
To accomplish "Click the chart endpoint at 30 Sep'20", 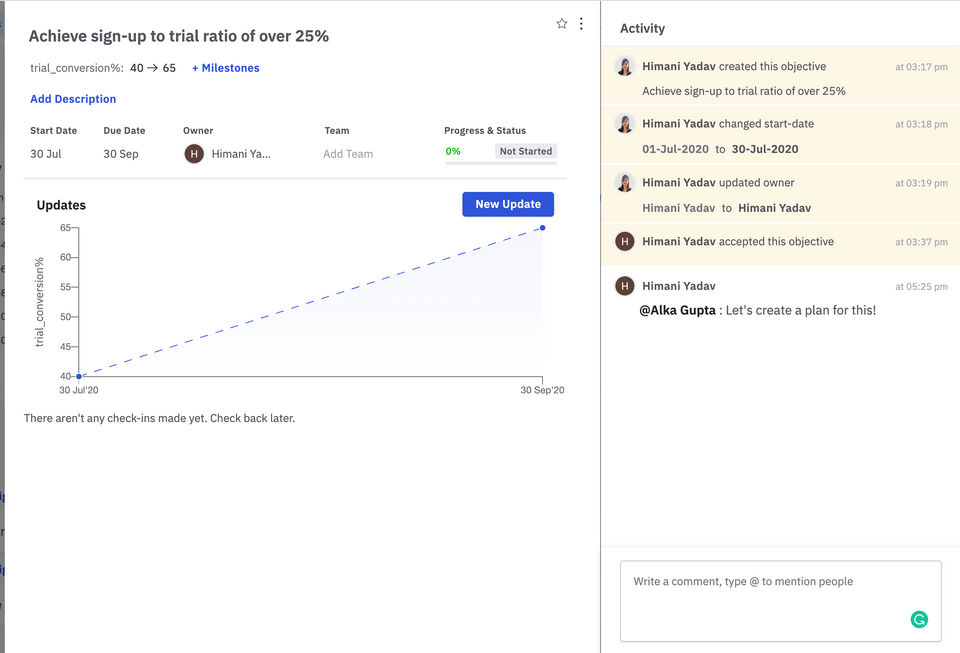I will click(543, 228).
